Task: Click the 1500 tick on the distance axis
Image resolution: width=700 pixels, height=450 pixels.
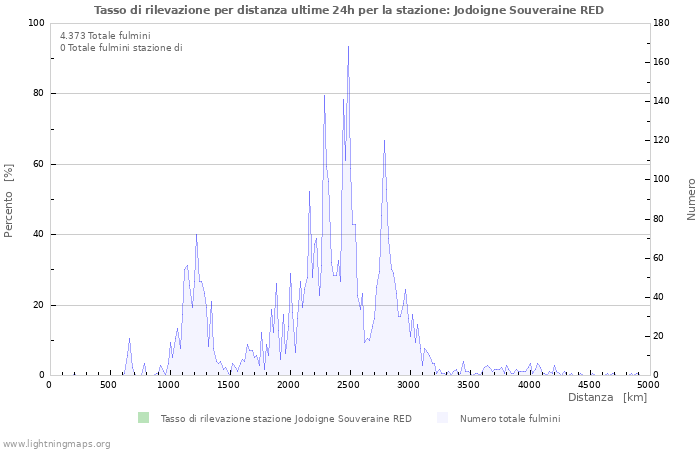Action: [x=229, y=384]
